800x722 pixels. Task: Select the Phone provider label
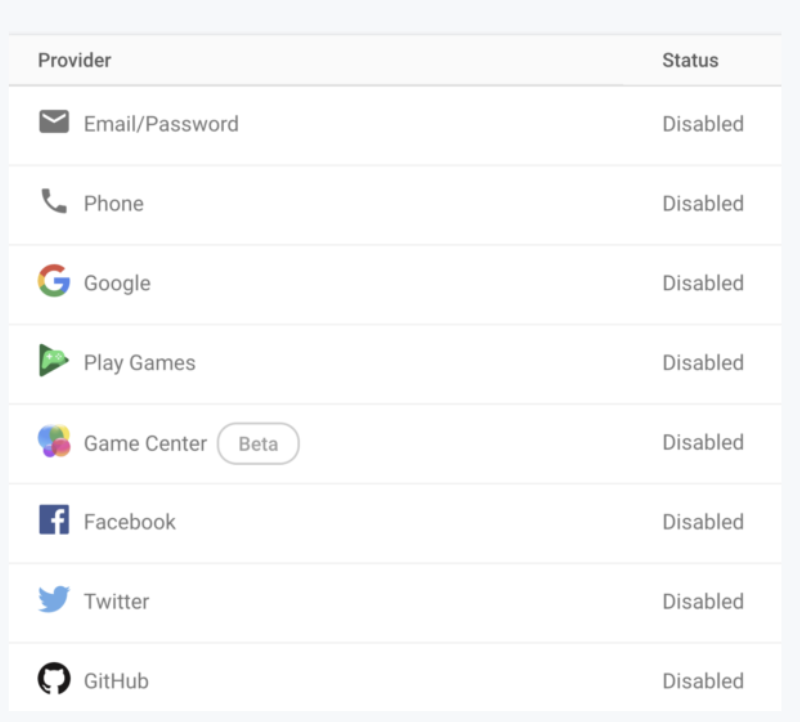pyautogui.click(x=114, y=204)
